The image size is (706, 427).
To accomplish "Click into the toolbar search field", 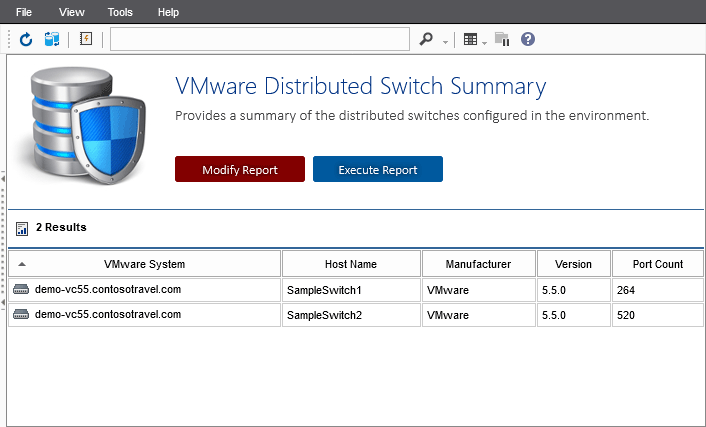I will click(260, 39).
